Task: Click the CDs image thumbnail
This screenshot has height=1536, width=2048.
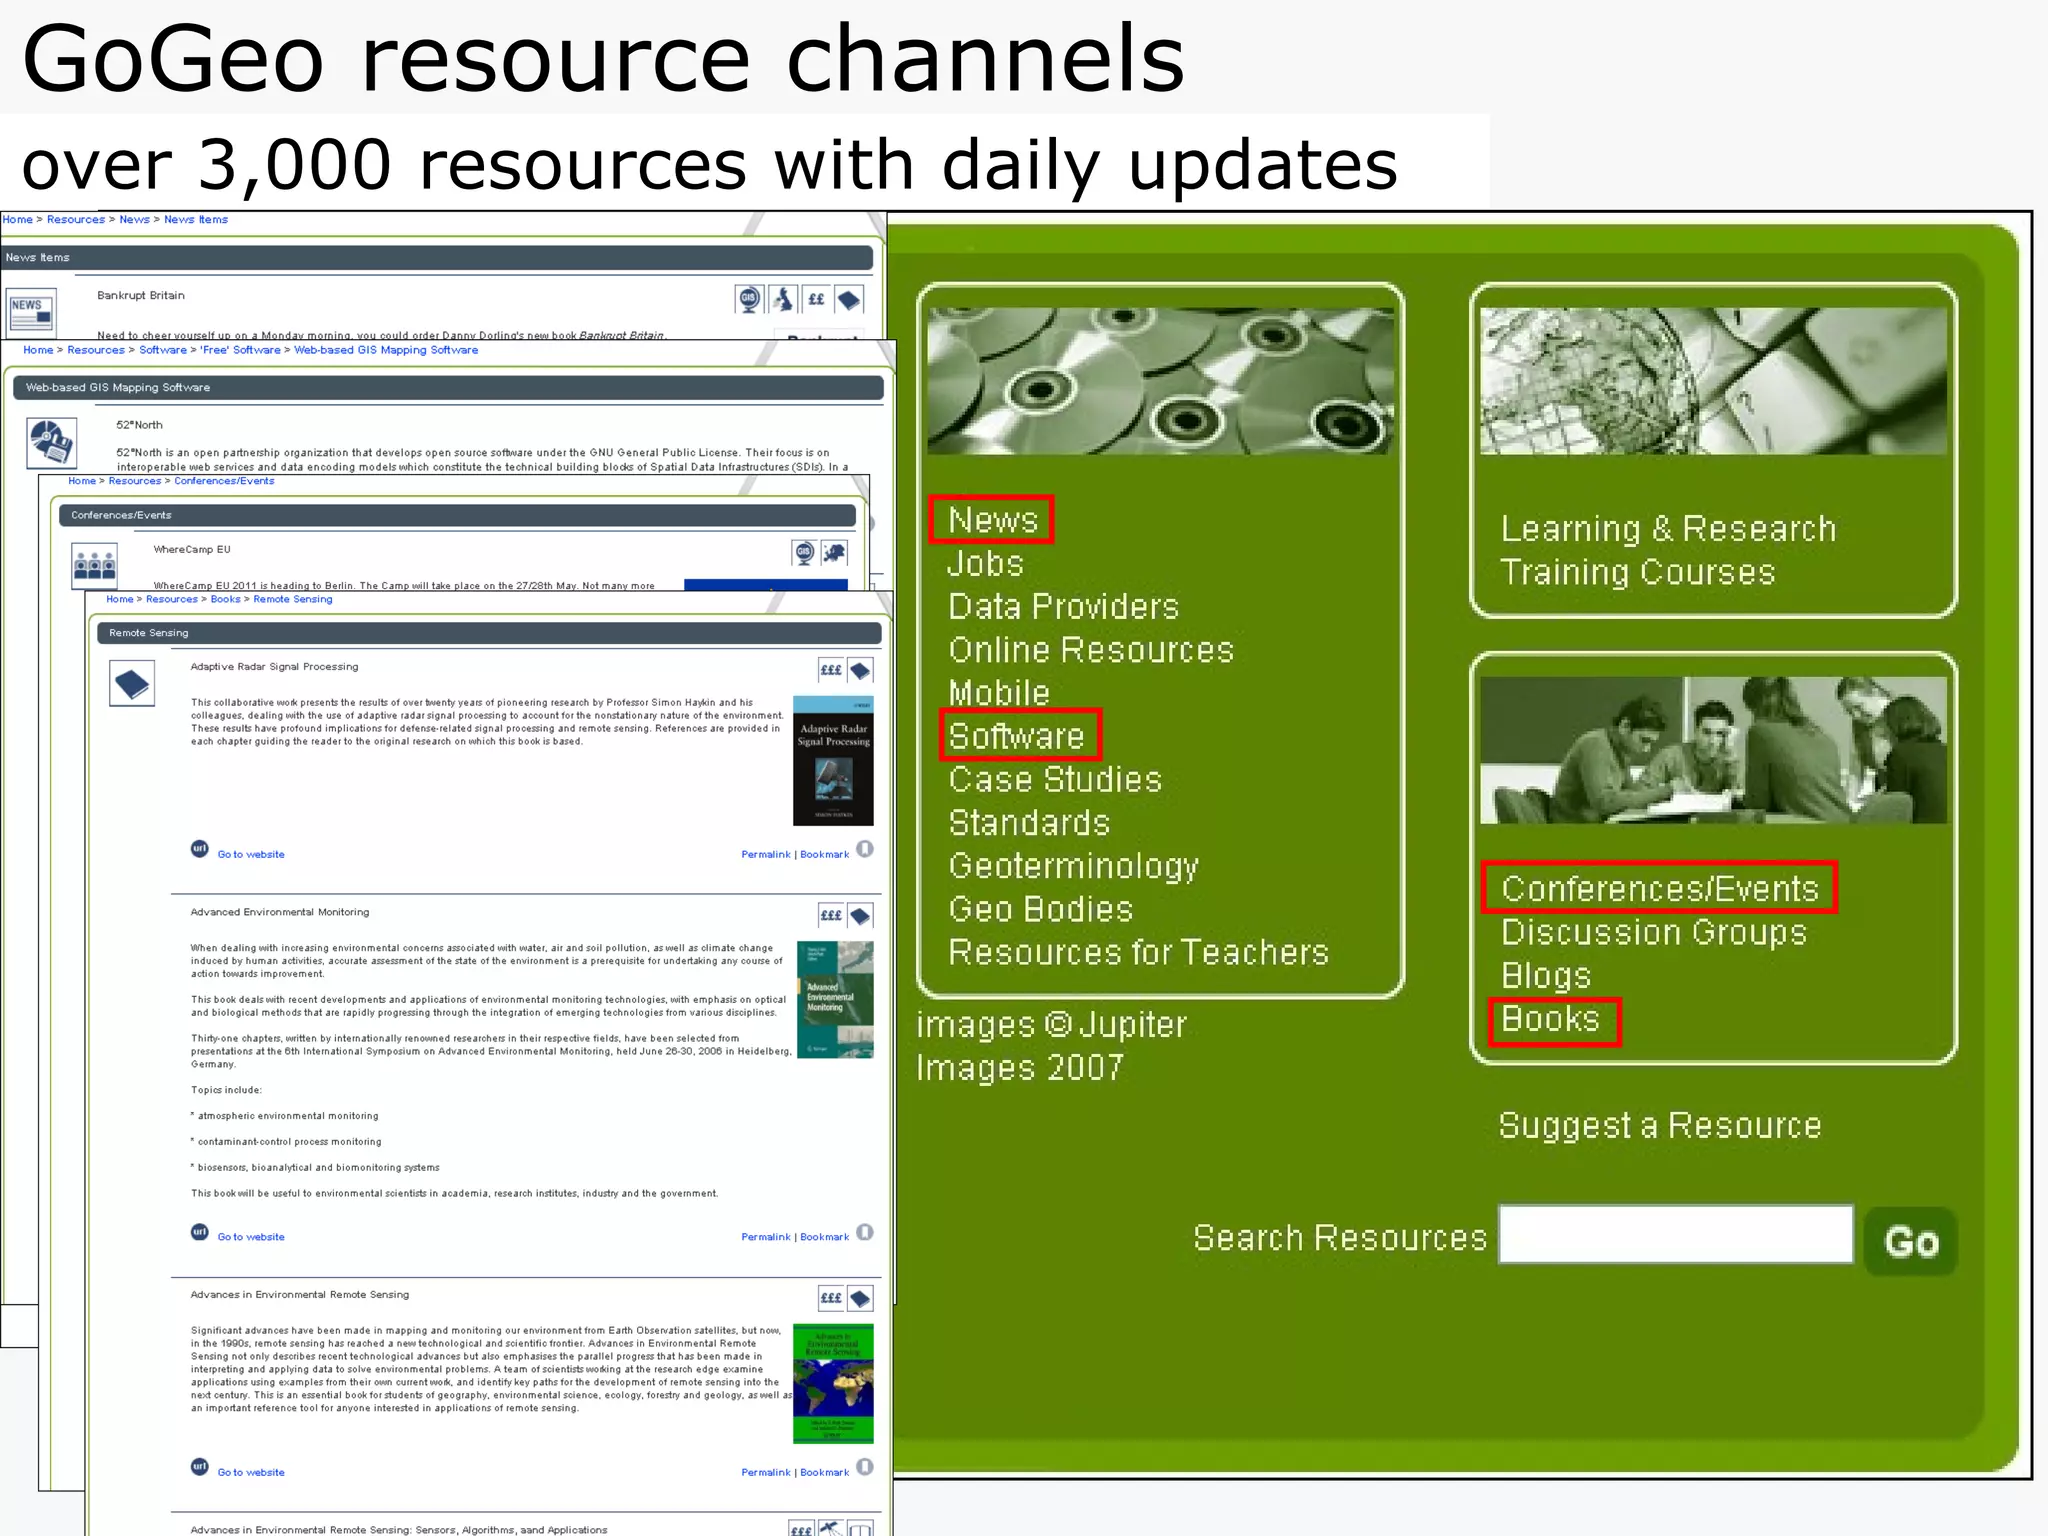Action: [x=1160, y=381]
